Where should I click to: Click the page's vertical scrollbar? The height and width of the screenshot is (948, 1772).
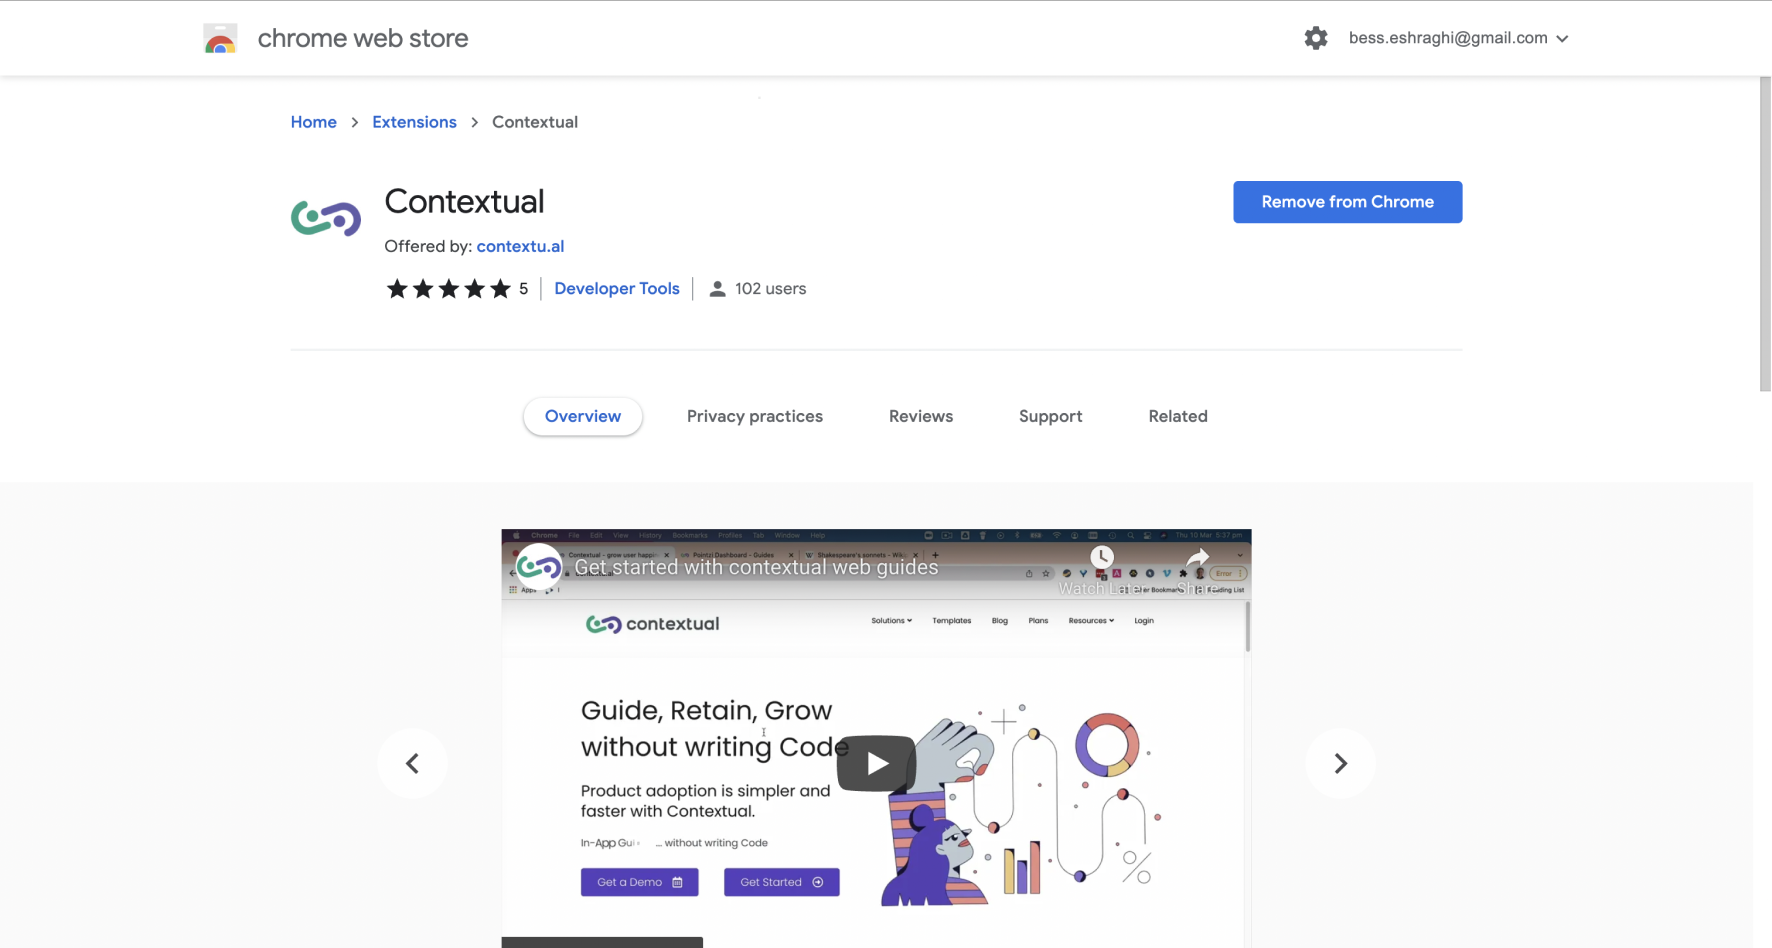(1765, 235)
